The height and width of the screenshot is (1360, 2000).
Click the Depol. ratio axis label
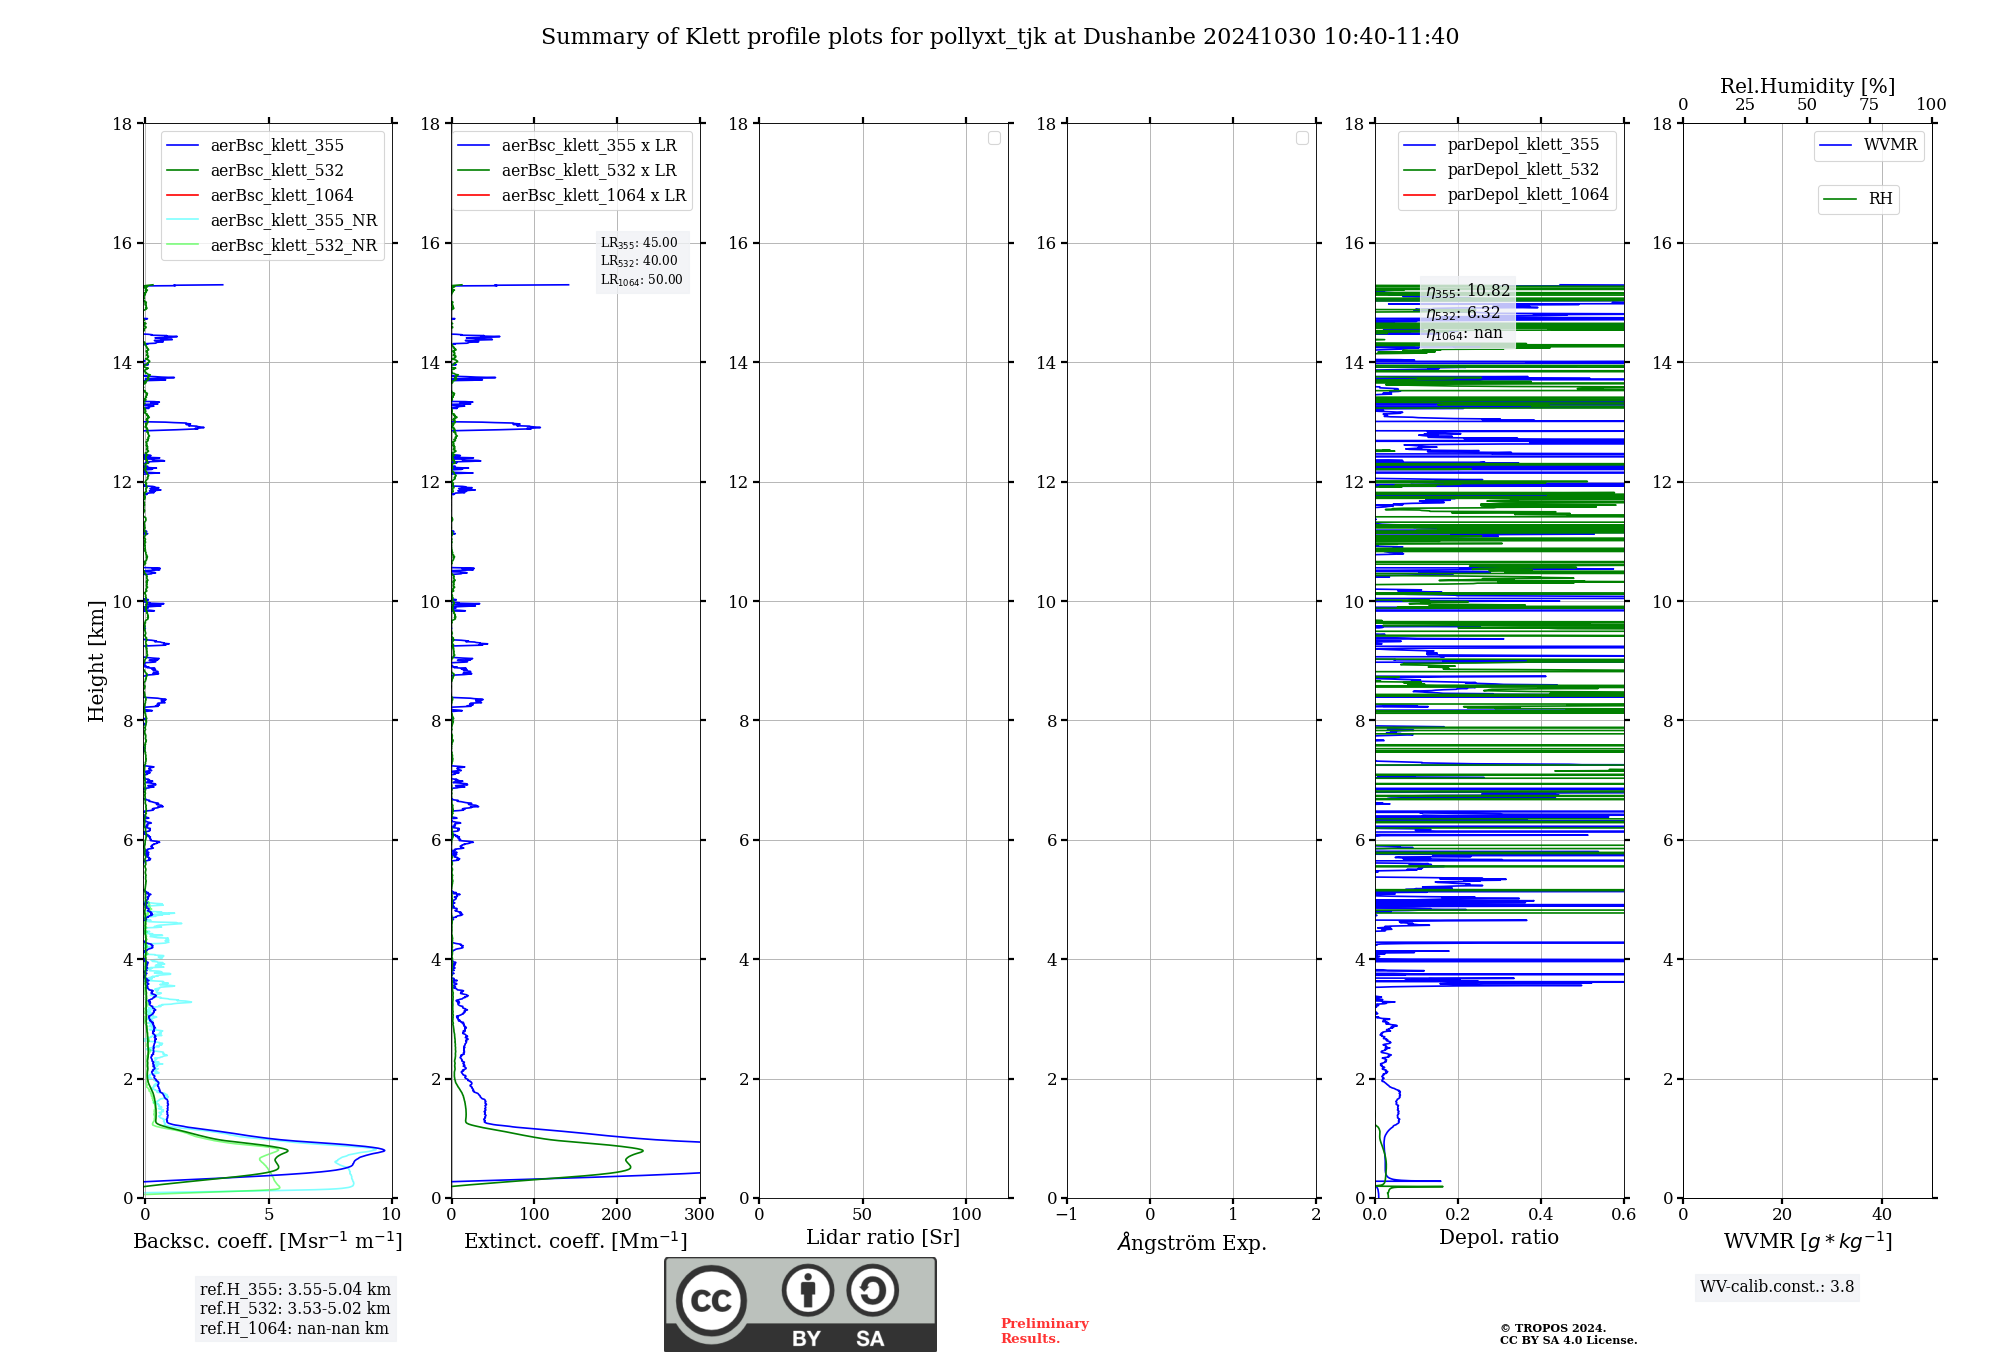pyautogui.click(x=1499, y=1238)
